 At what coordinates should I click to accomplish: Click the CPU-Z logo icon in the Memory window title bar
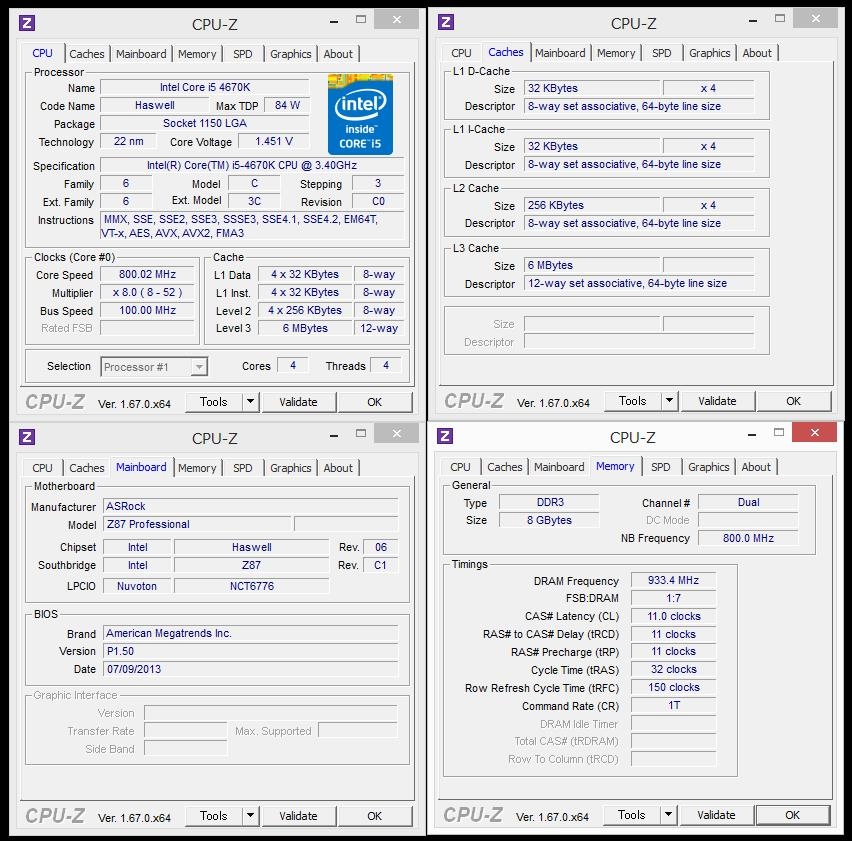pos(444,436)
